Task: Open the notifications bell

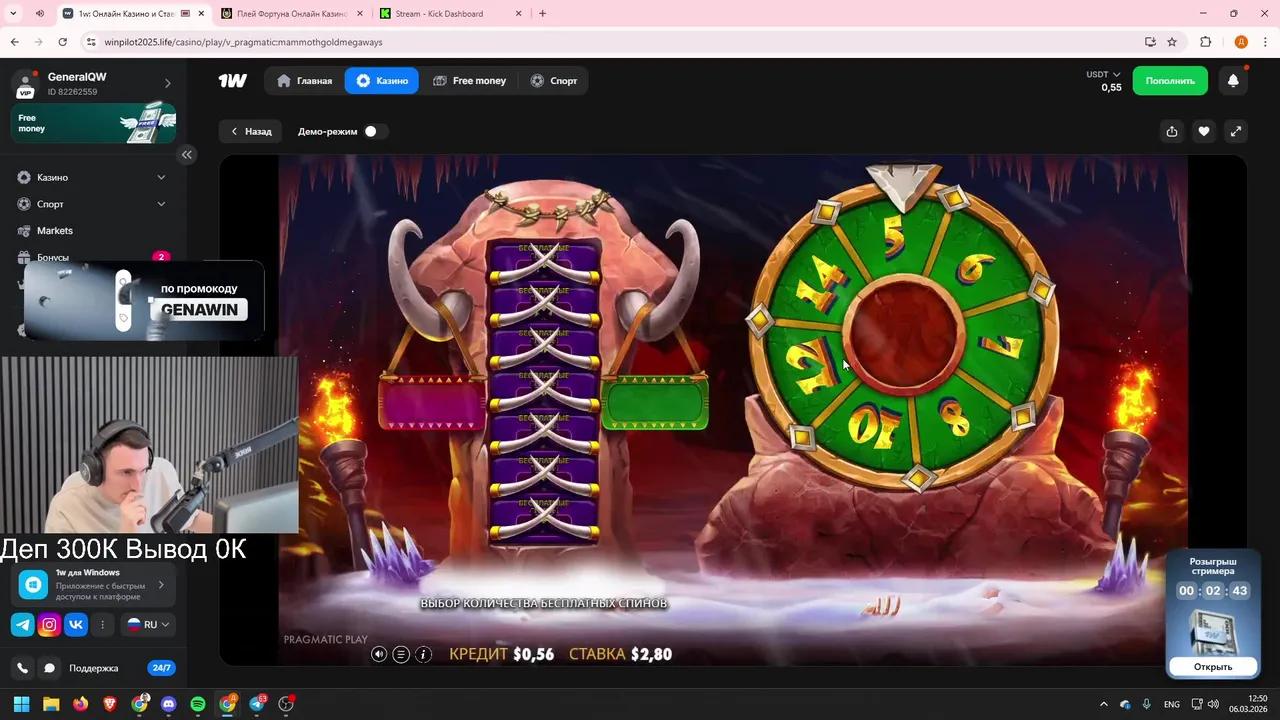Action: (1233, 80)
